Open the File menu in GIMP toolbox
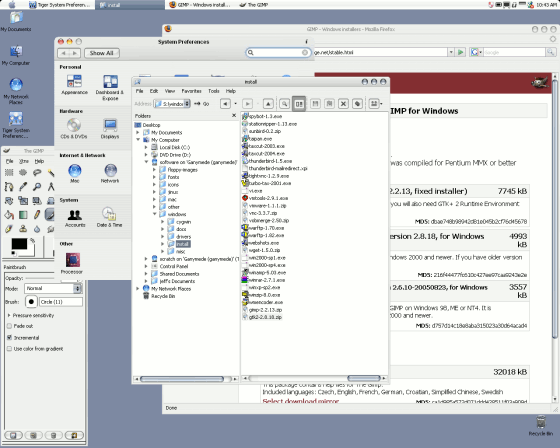 tap(10, 161)
